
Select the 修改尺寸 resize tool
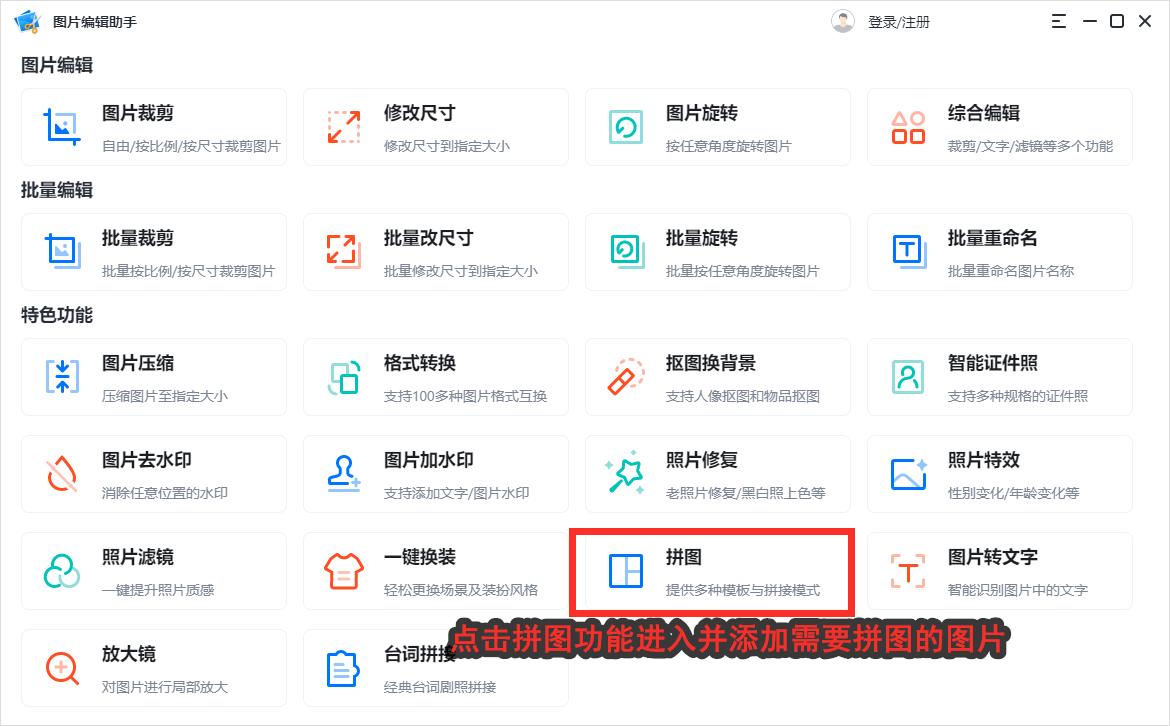tap(436, 127)
